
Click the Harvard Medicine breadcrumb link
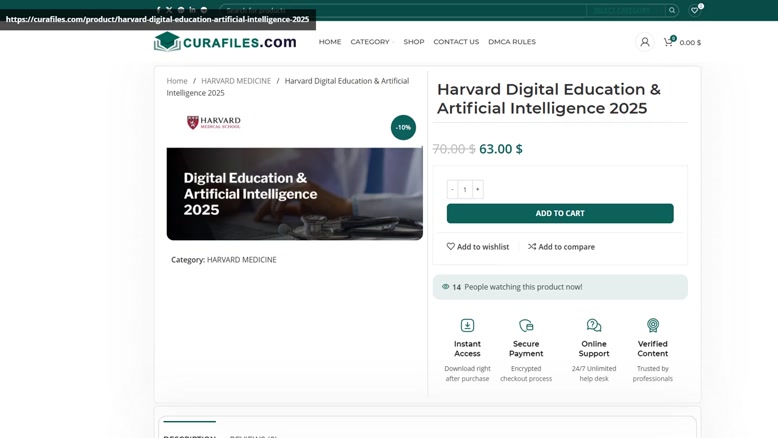236,81
